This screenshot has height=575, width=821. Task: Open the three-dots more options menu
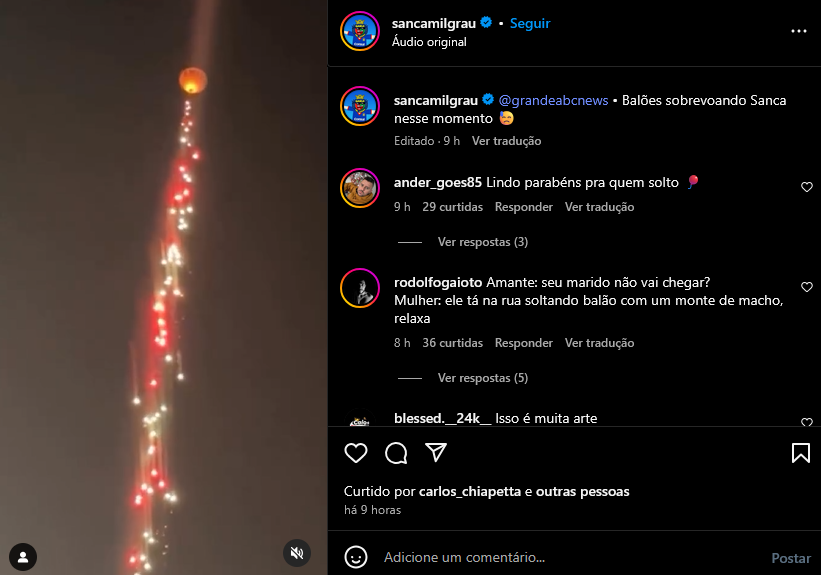(798, 31)
